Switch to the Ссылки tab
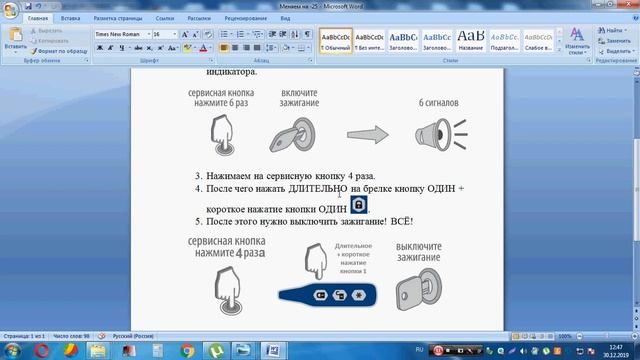The width and height of the screenshot is (640, 360). coord(165,18)
